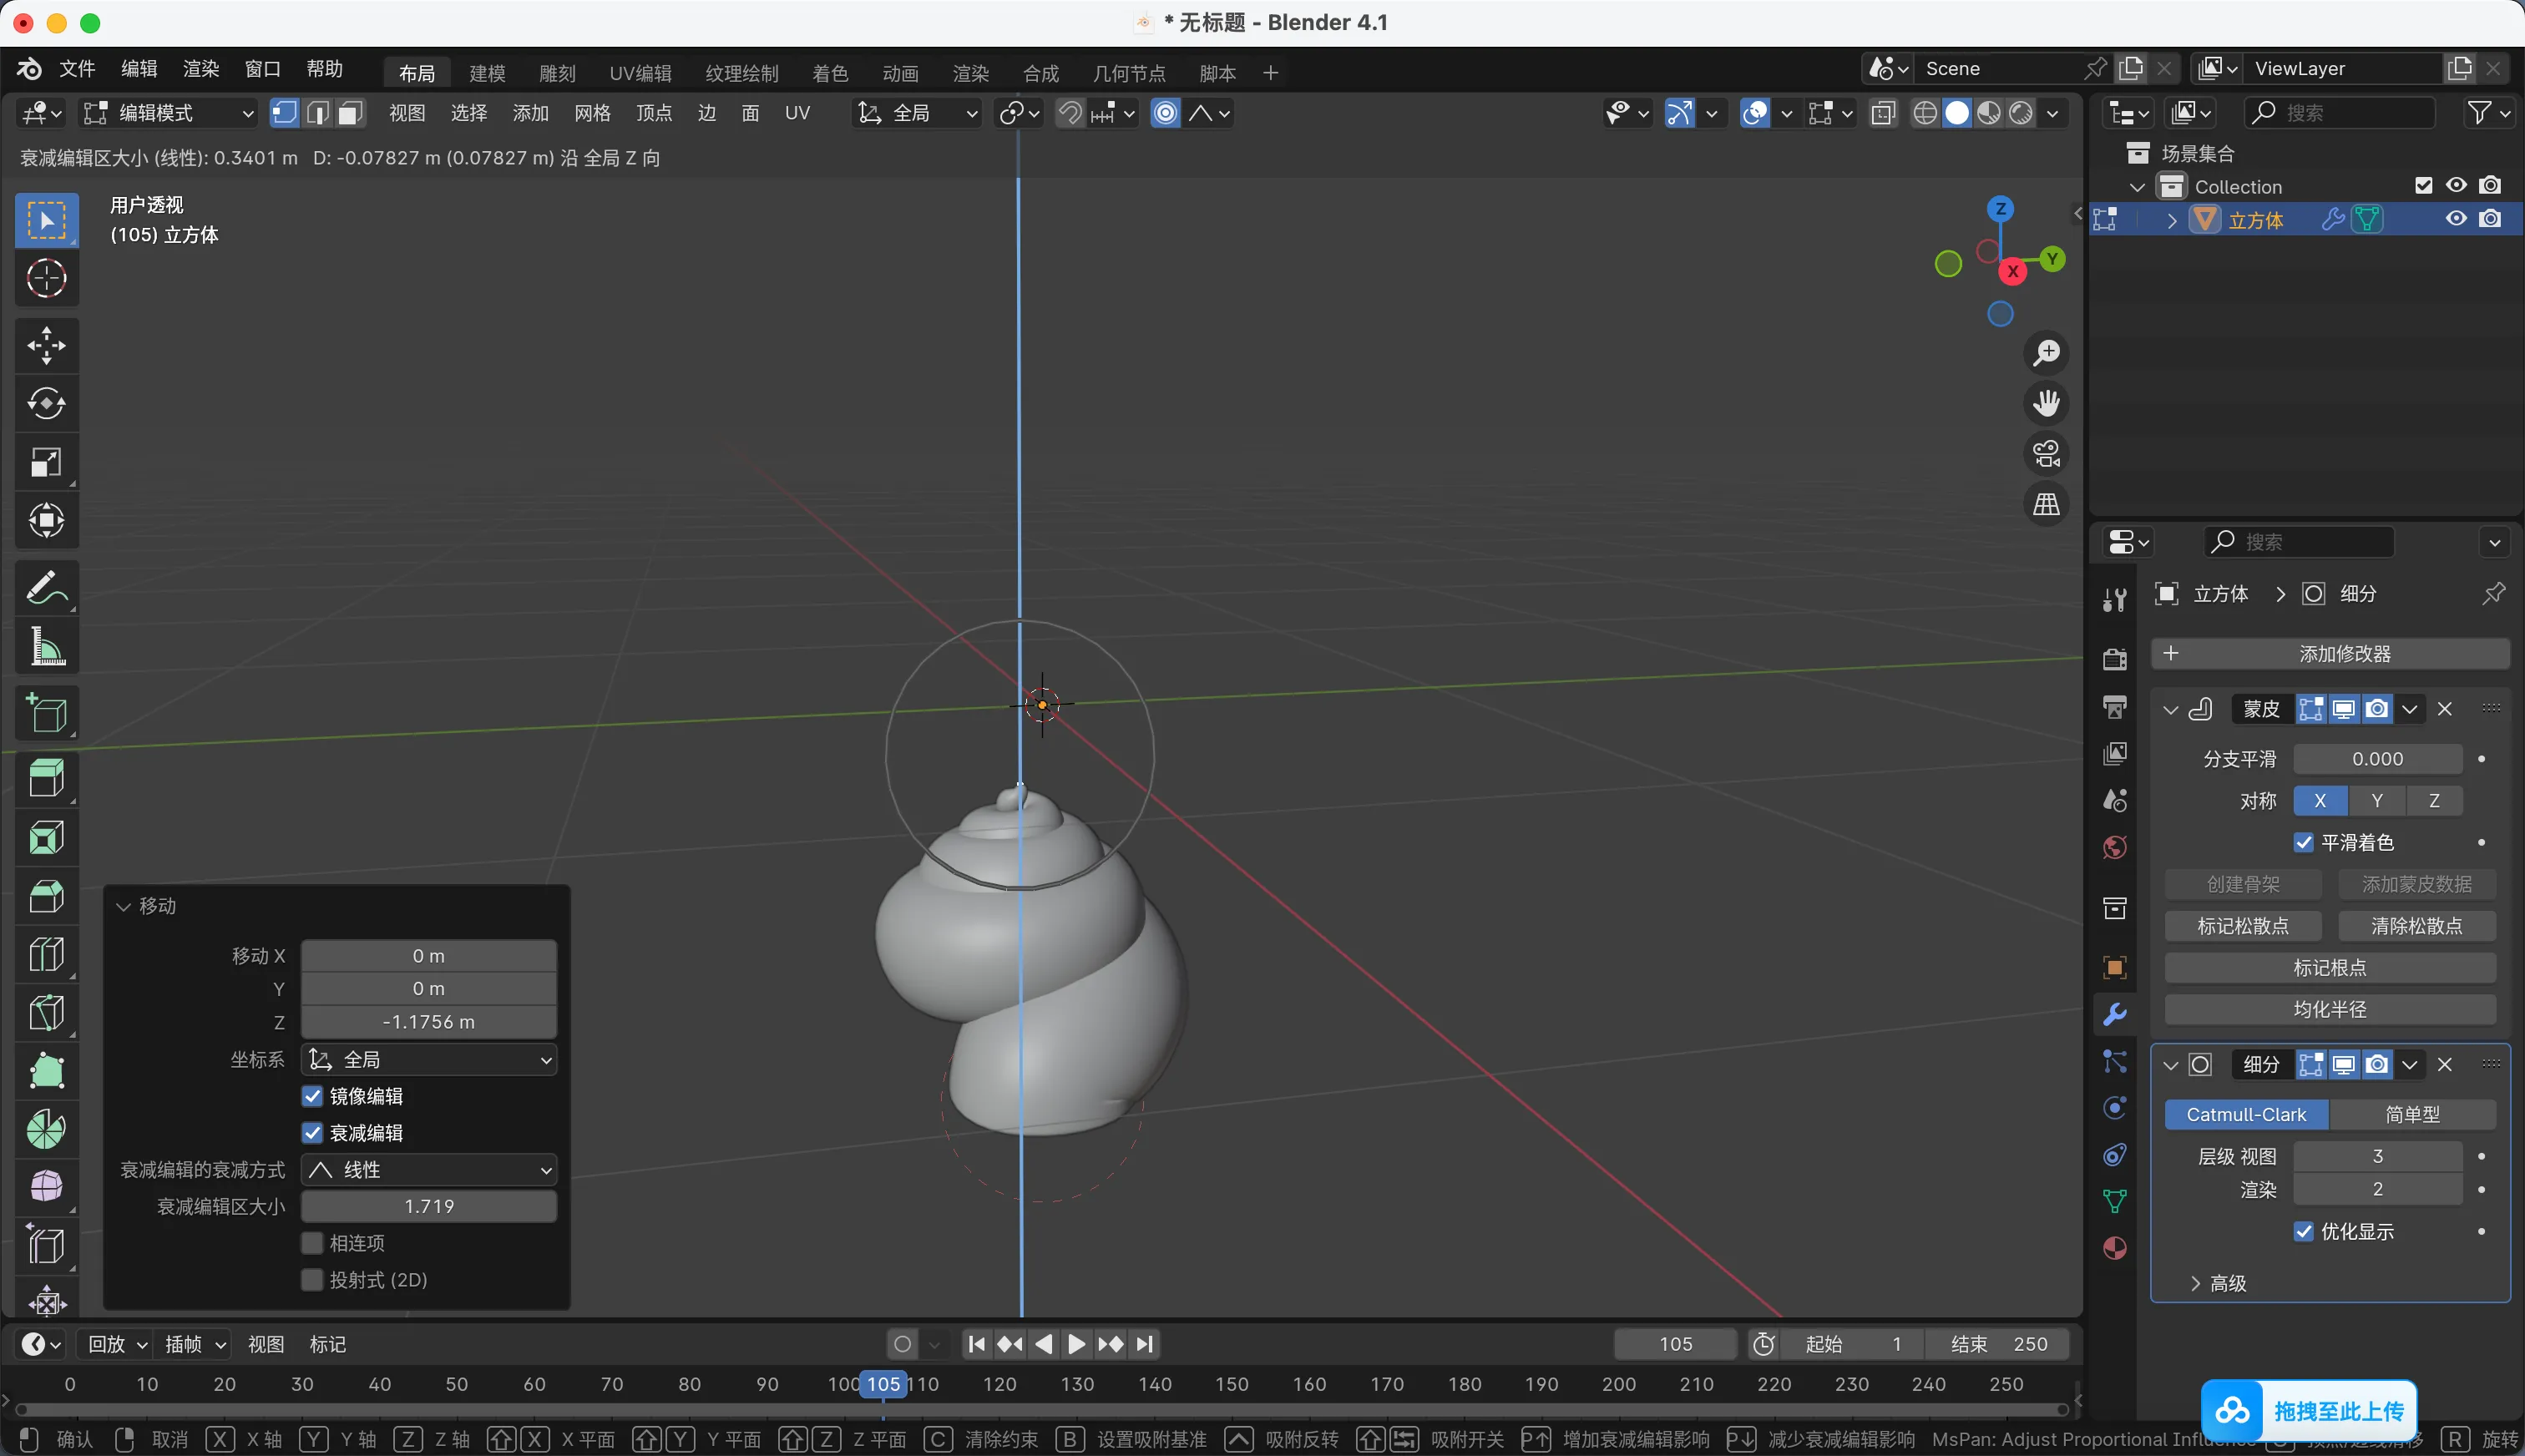Click the 标记根点 button

[x=2329, y=967]
